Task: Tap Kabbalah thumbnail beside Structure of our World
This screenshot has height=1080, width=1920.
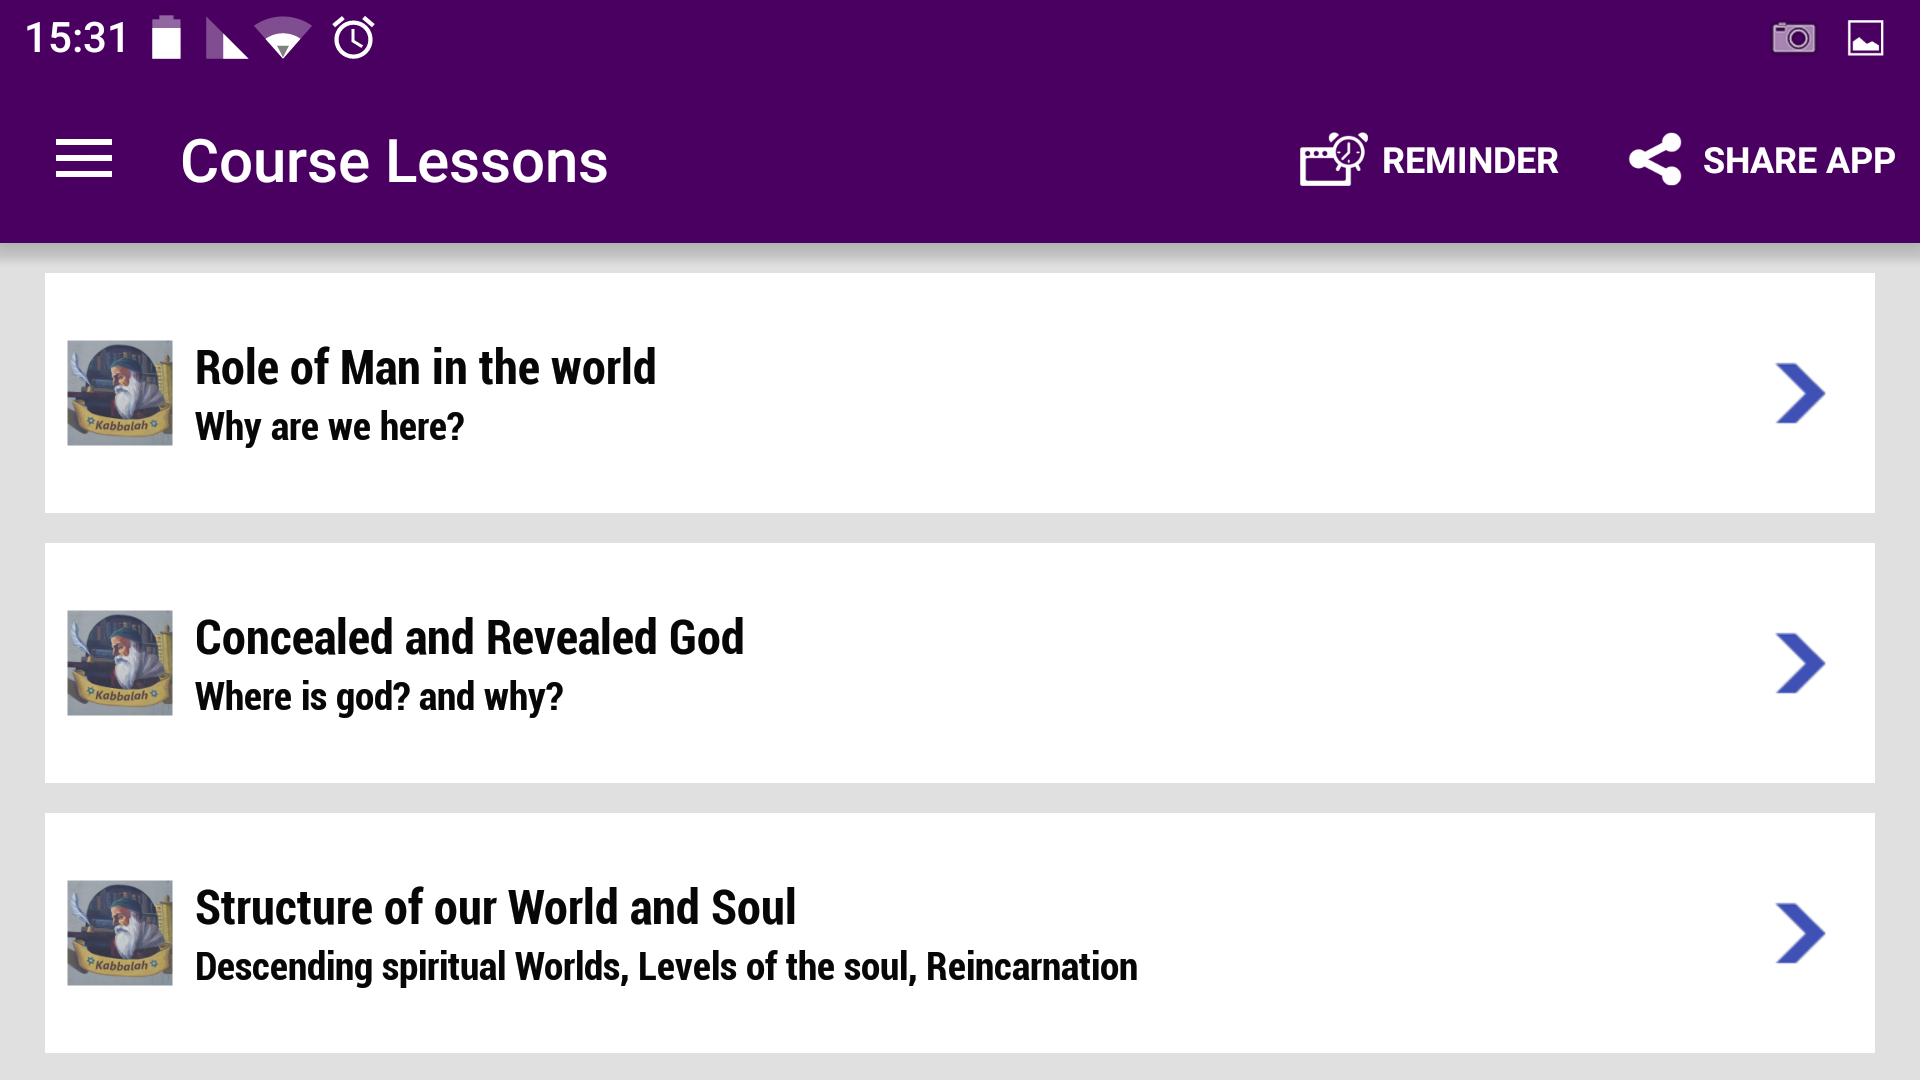Action: 120,933
